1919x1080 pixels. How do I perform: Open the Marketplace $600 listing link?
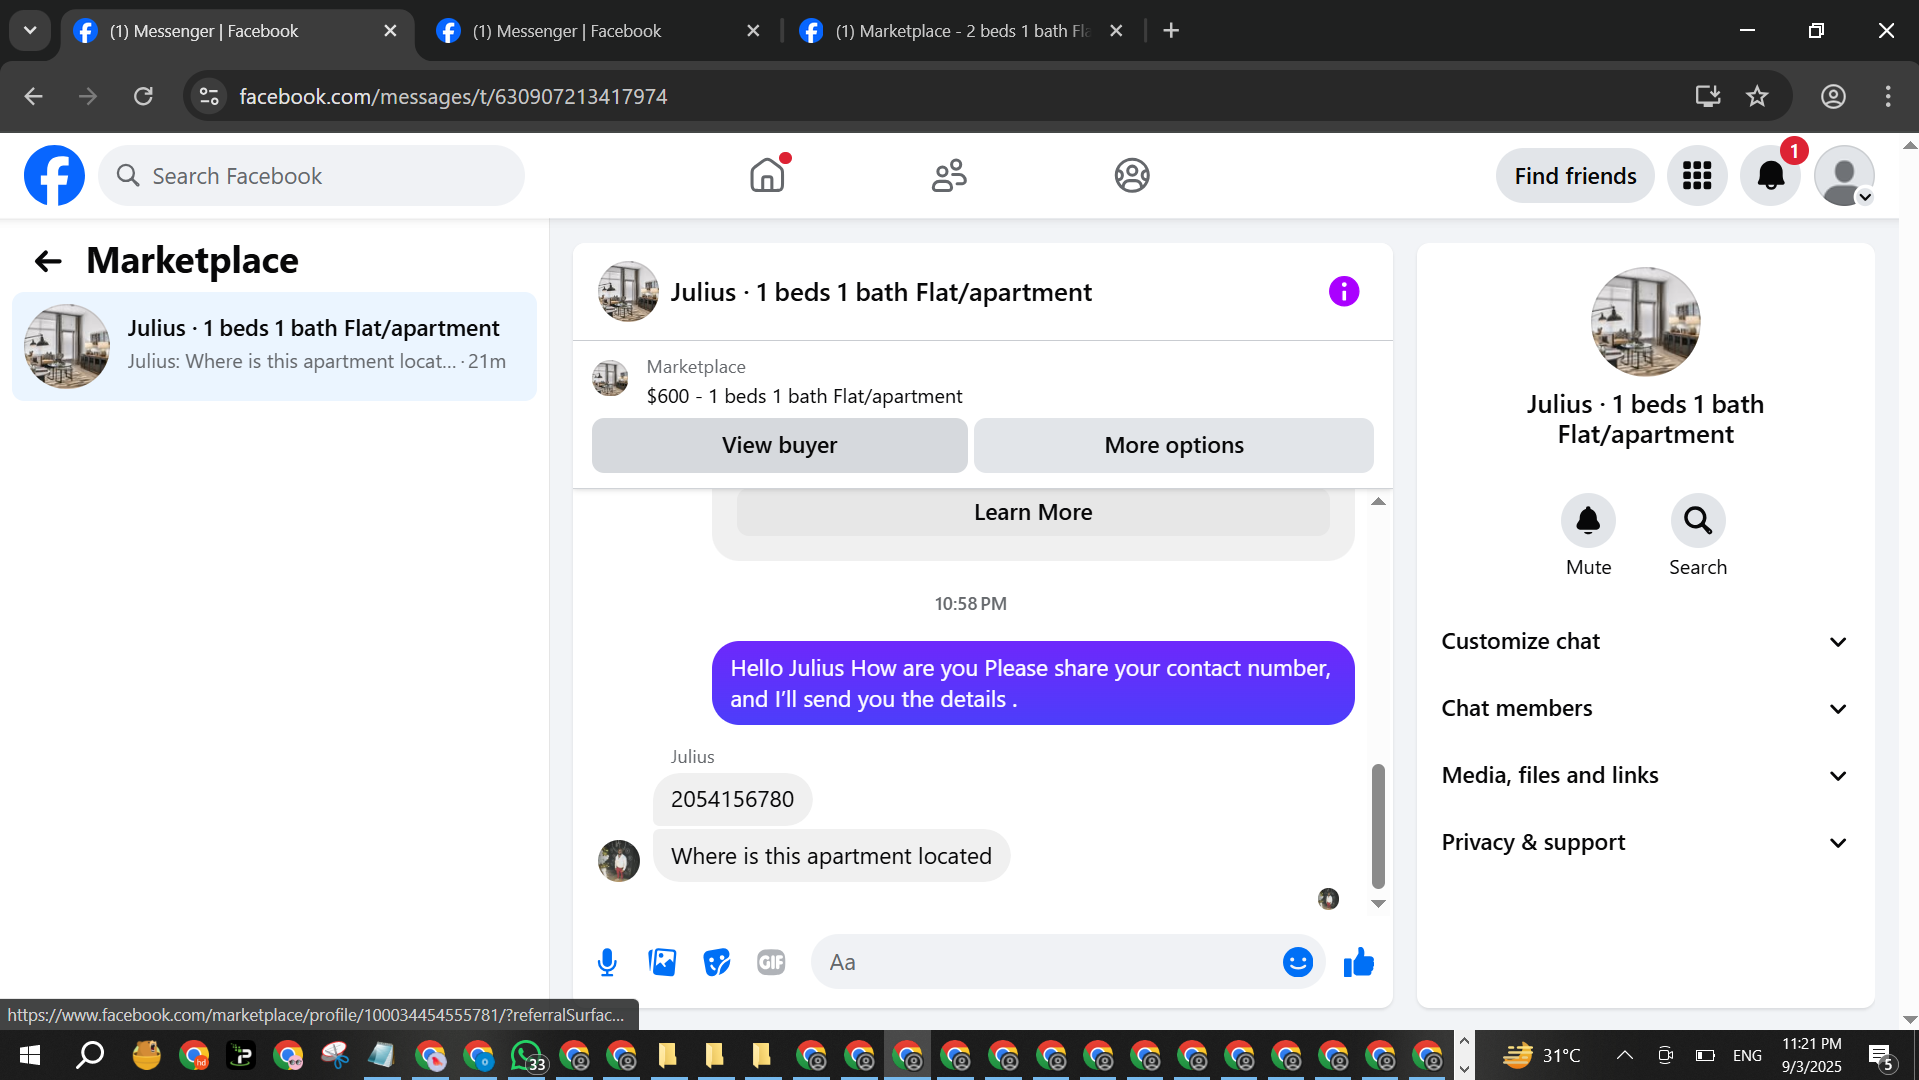[804, 397]
